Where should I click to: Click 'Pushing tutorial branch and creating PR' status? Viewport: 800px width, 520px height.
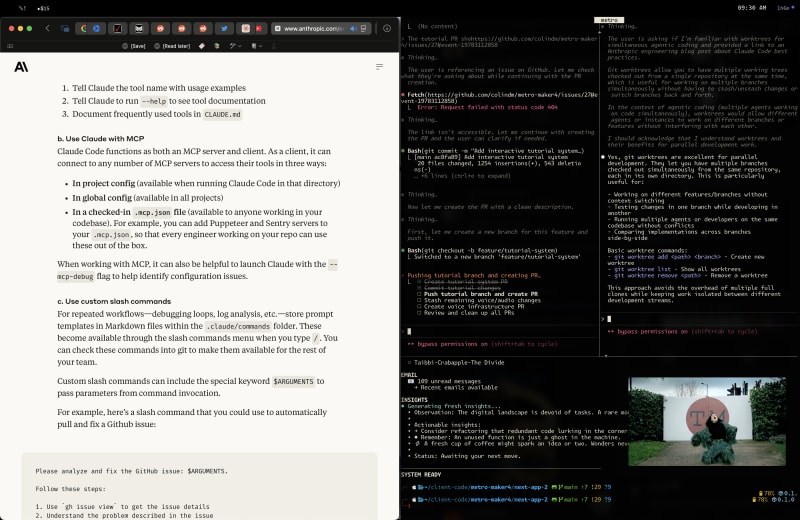pyautogui.click(x=474, y=276)
